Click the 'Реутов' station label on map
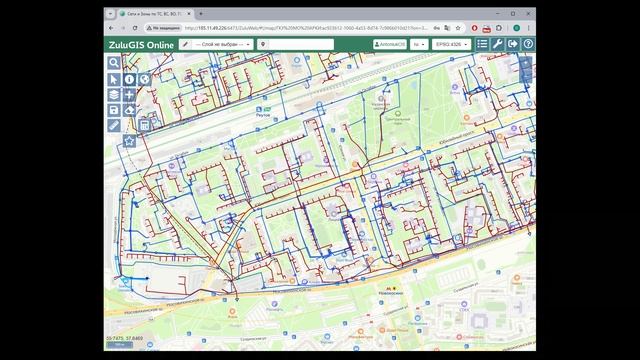 pos(263,115)
